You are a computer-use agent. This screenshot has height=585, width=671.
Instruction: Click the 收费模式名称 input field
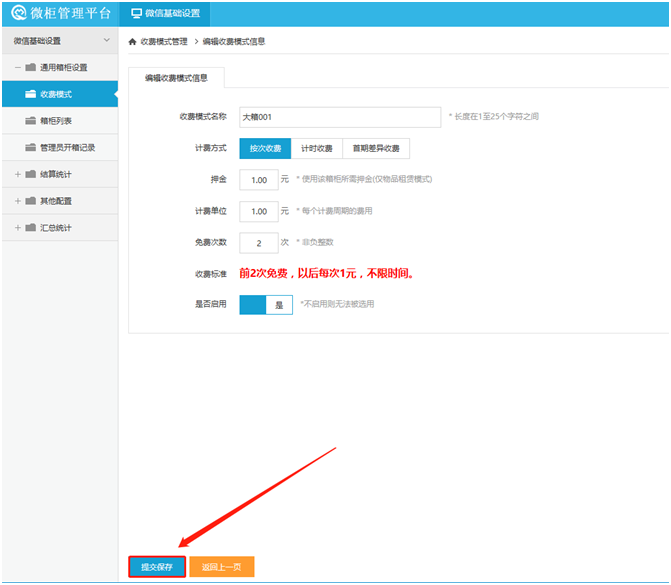coord(340,117)
